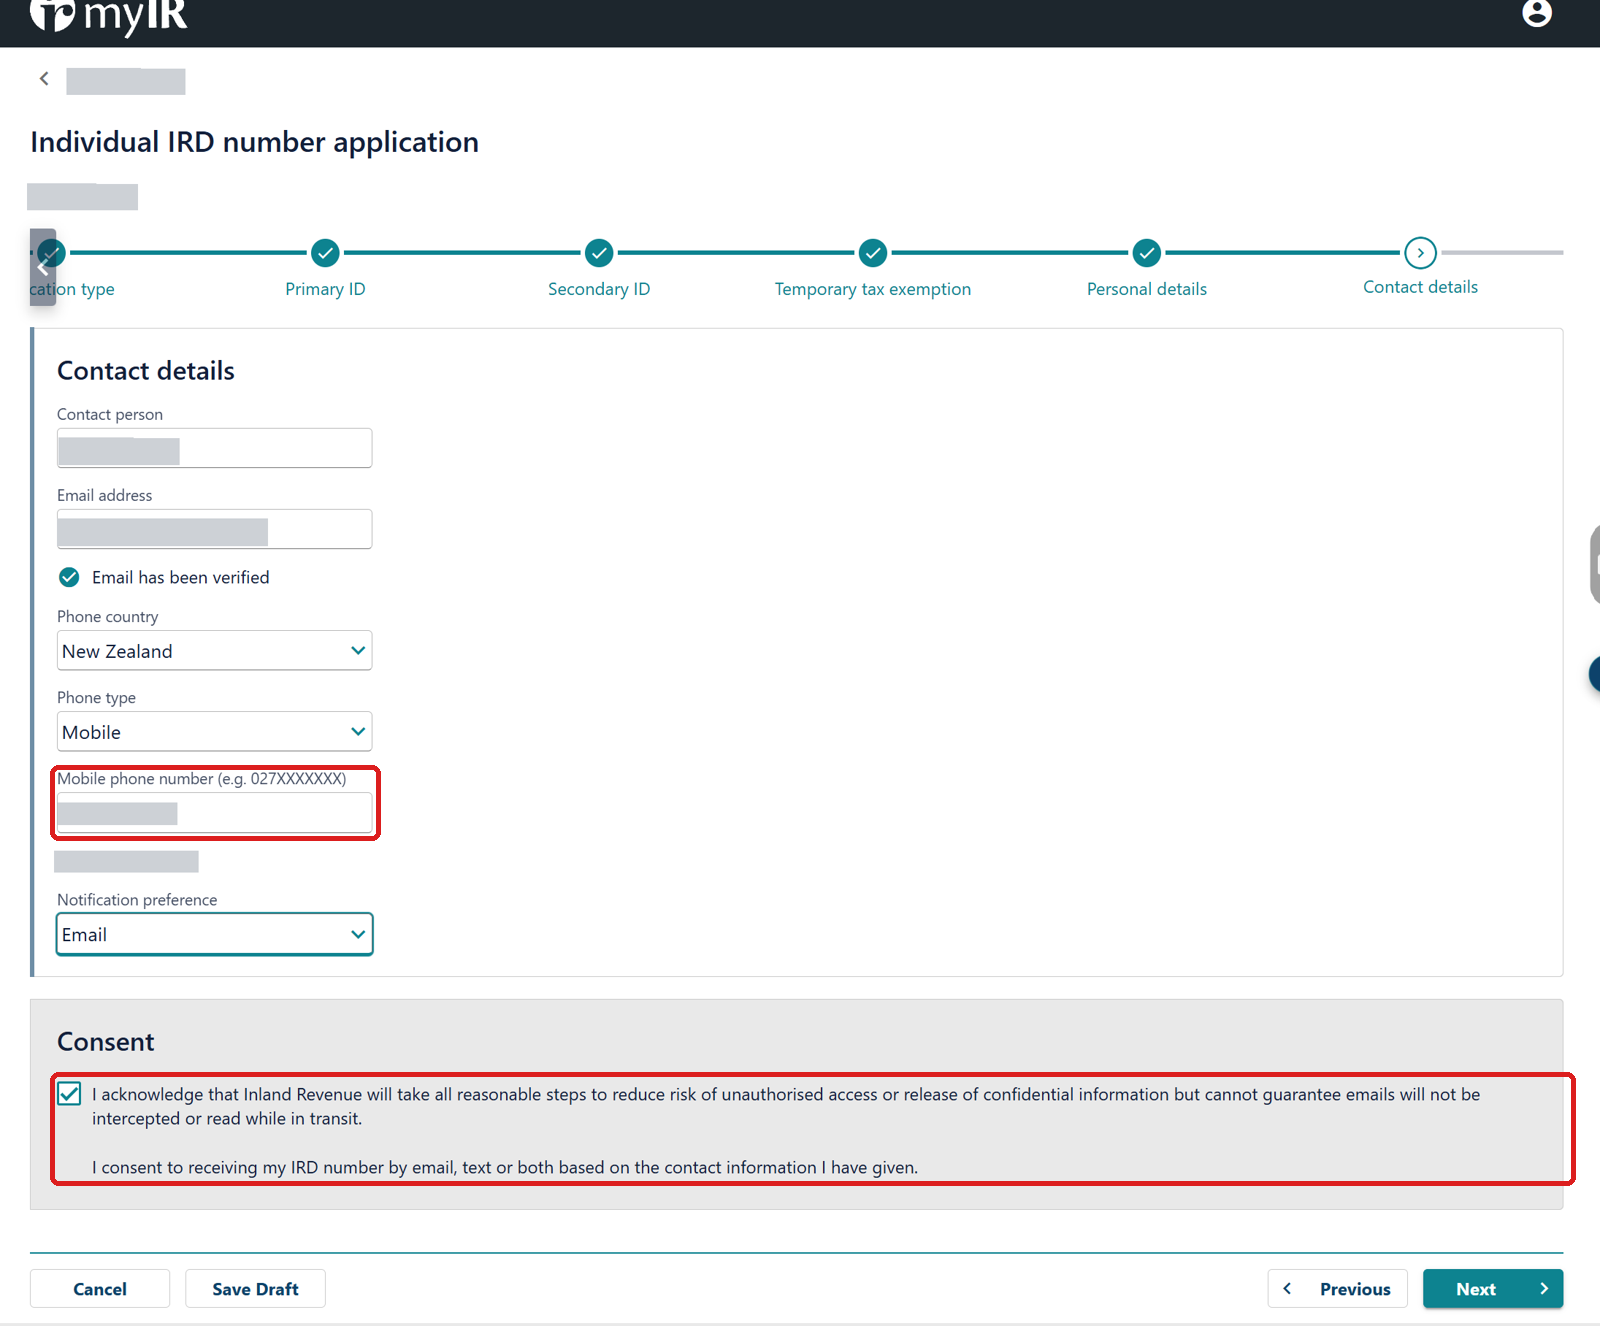This screenshot has width=1600, height=1326.
Task: Select the Contact details step label
Action: point(1420,287)
